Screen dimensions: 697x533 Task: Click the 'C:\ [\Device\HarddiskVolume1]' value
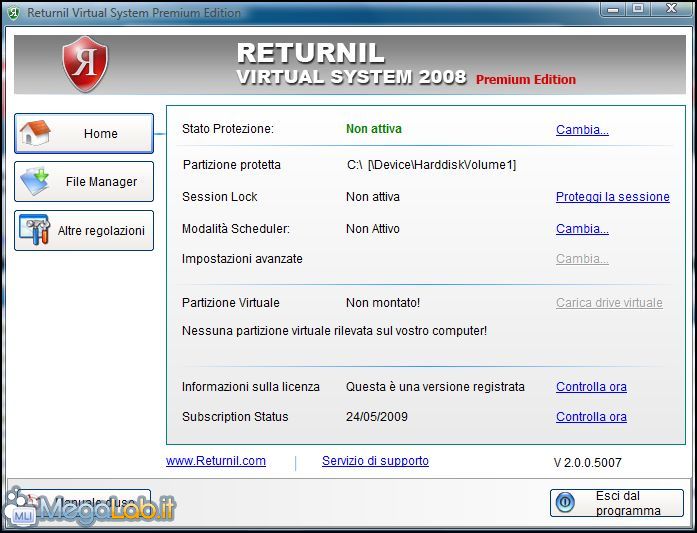click(431, 164)
